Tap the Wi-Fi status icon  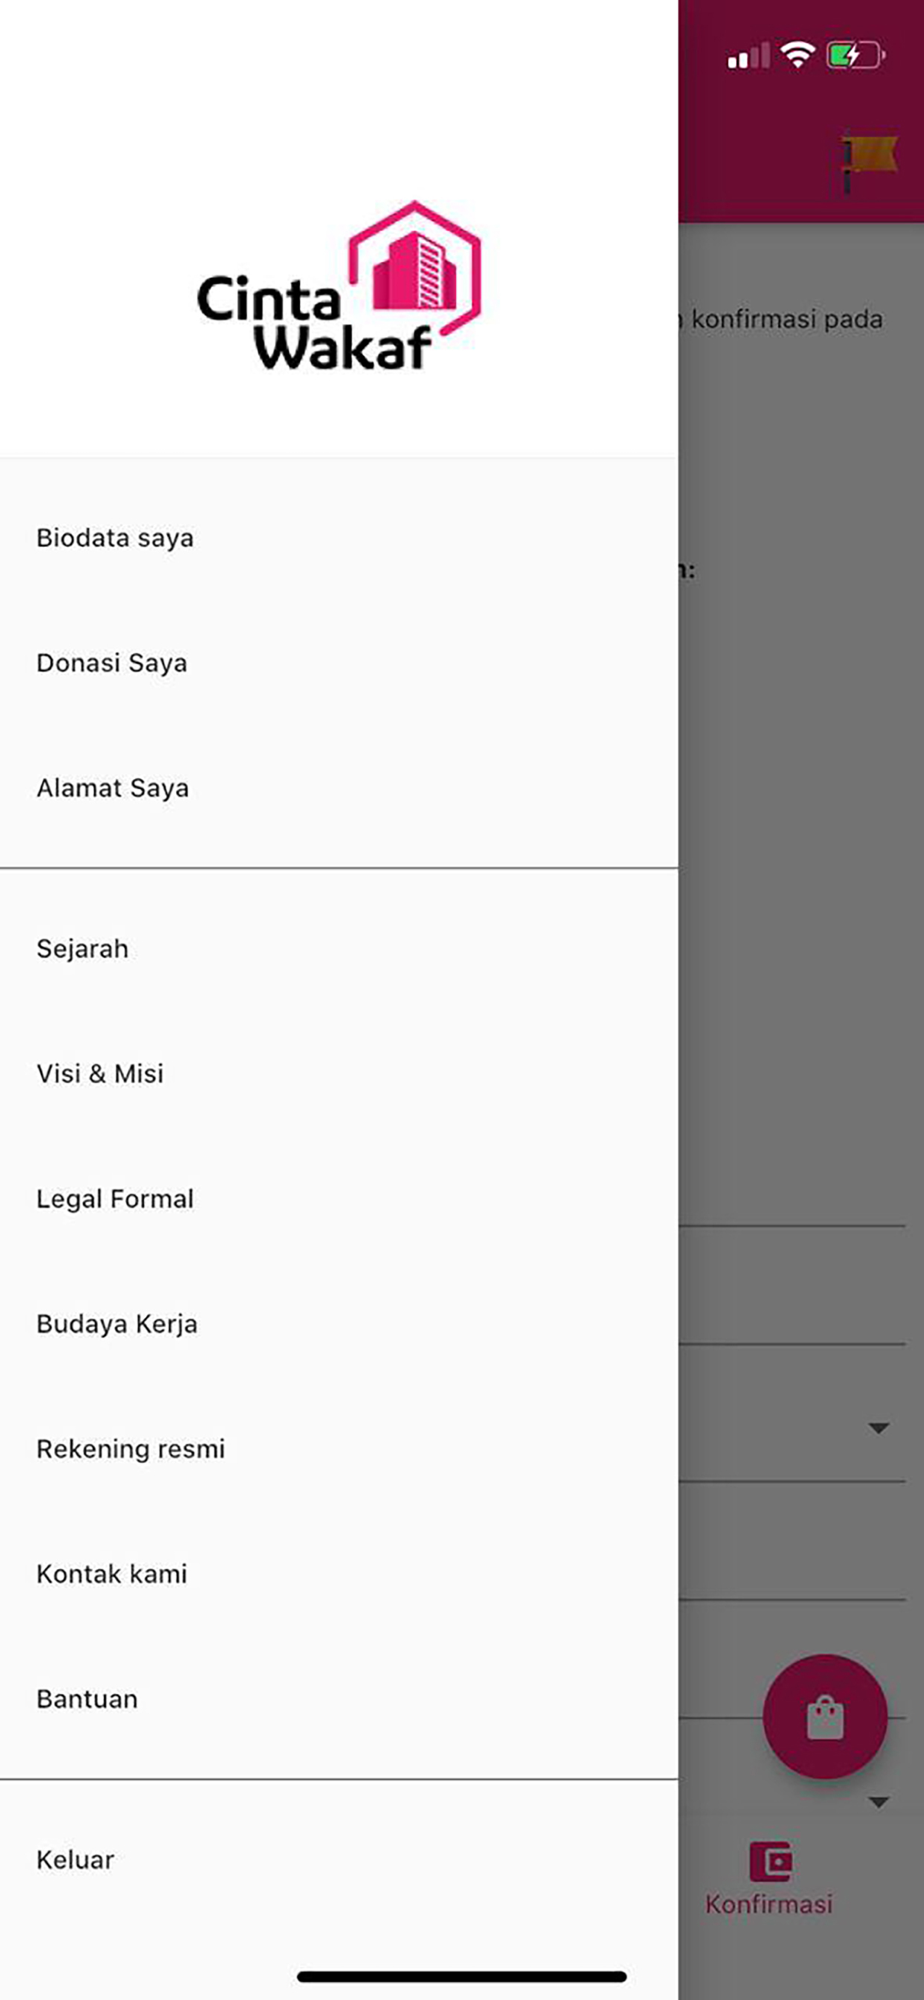click(x=797, y=55)
